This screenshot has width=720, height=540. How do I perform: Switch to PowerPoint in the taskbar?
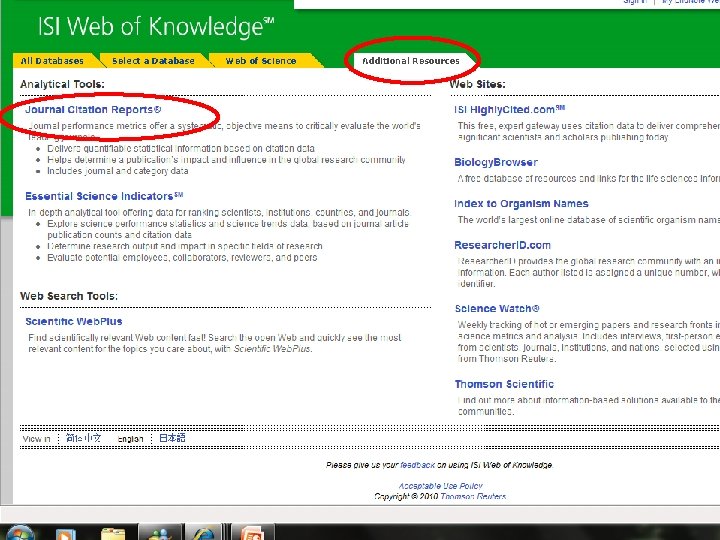coord(252,533)
